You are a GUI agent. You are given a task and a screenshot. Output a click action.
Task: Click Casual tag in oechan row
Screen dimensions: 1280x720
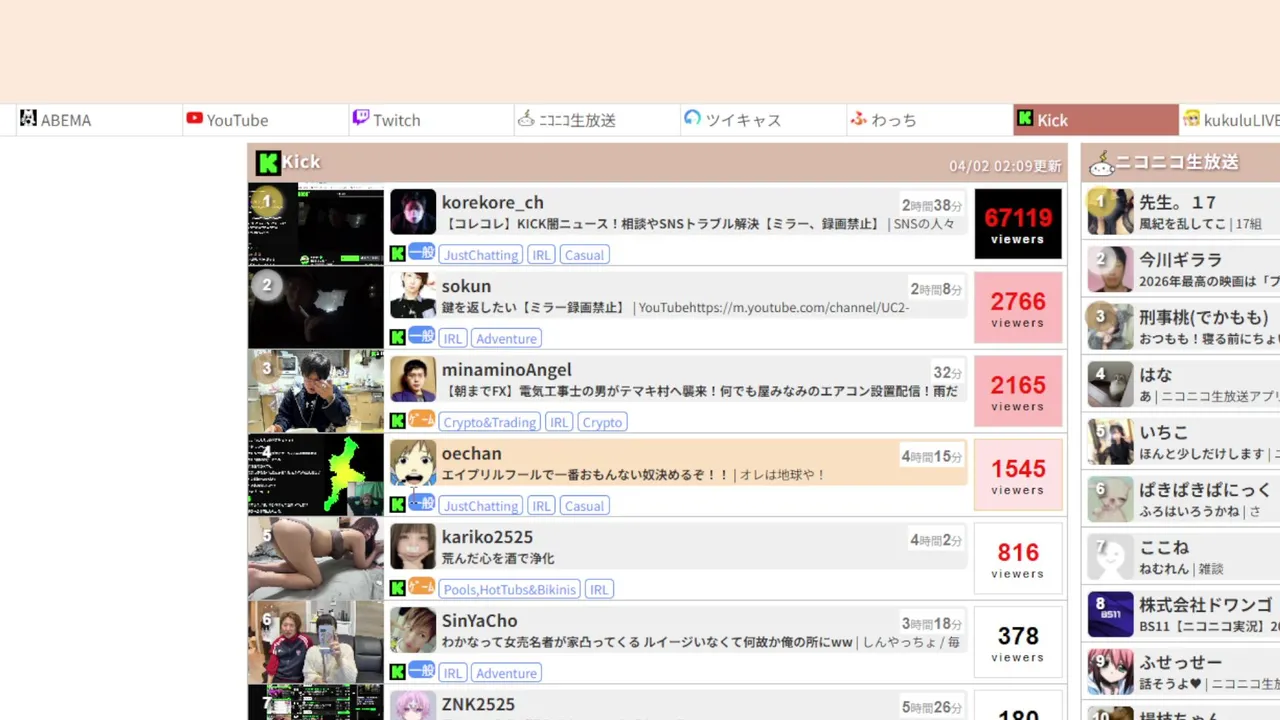click(x=584, y=506)
